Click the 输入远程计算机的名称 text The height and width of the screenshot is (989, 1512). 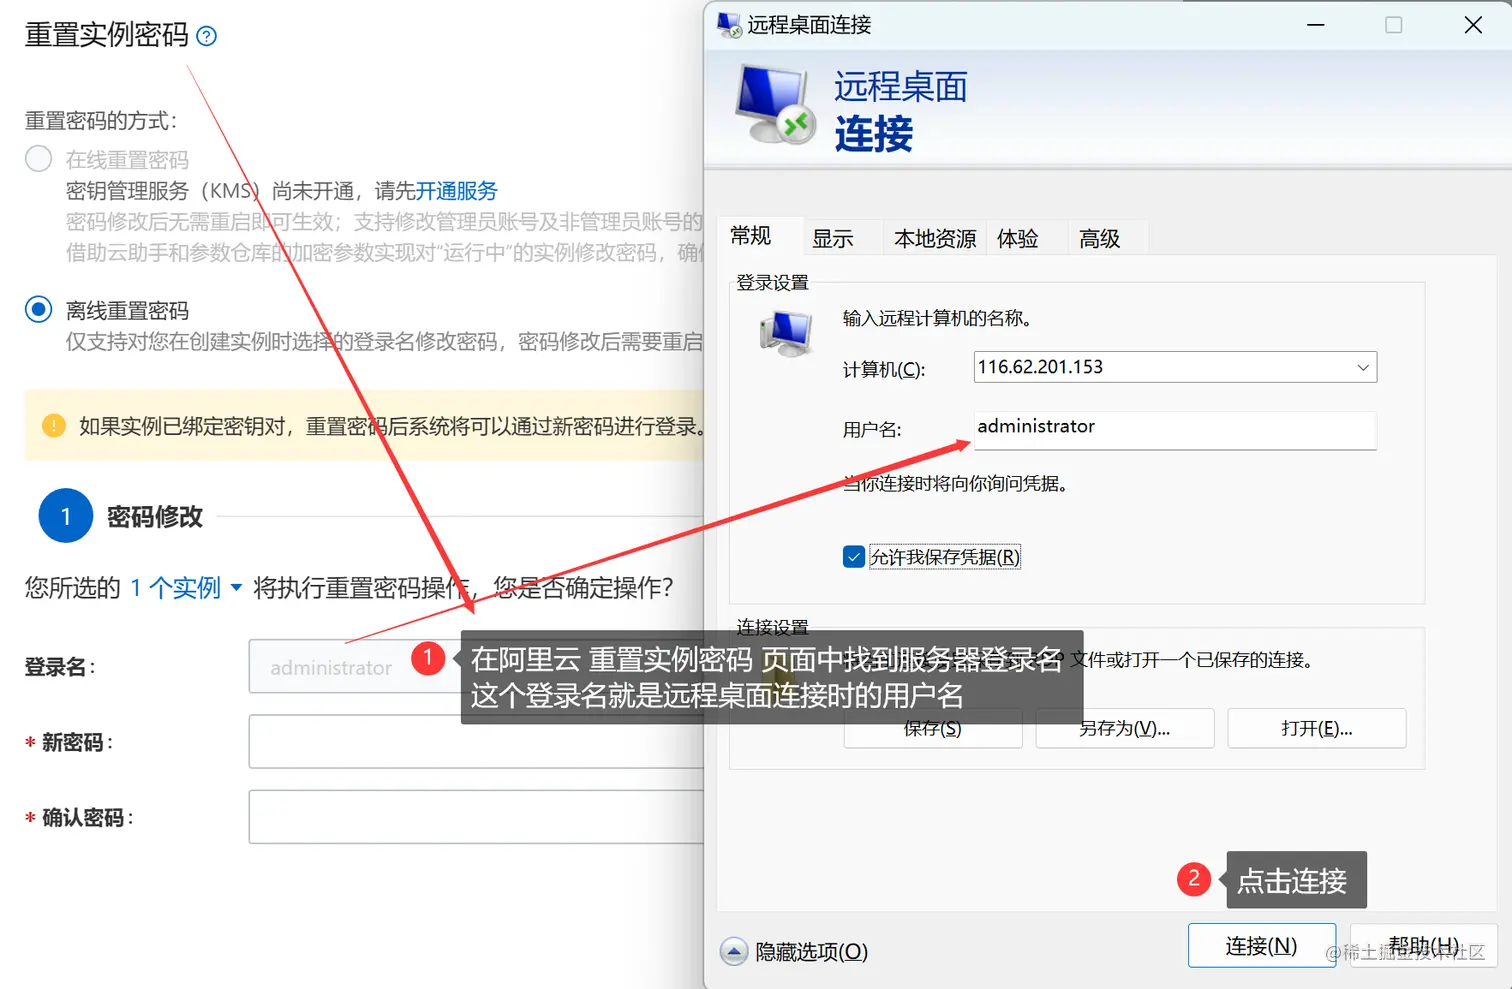[x=937, y=318]
